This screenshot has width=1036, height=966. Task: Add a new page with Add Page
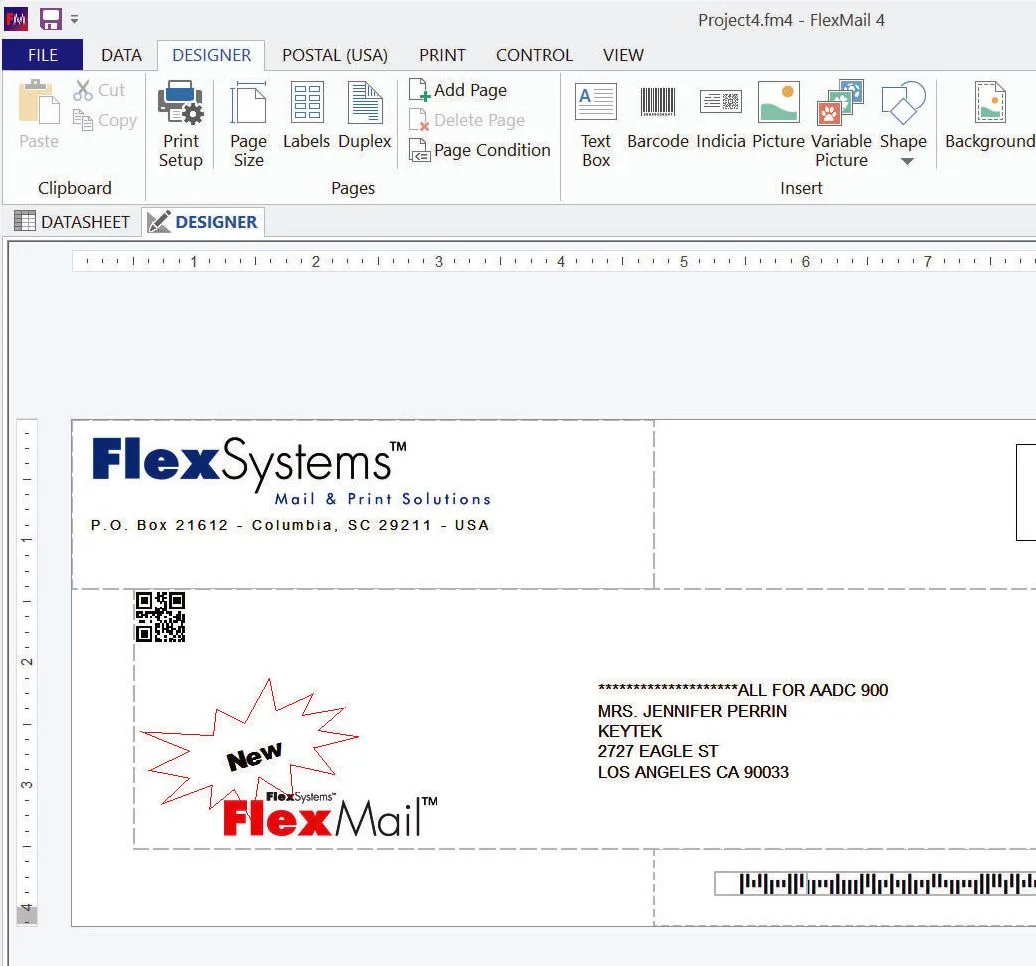(458, 90)
